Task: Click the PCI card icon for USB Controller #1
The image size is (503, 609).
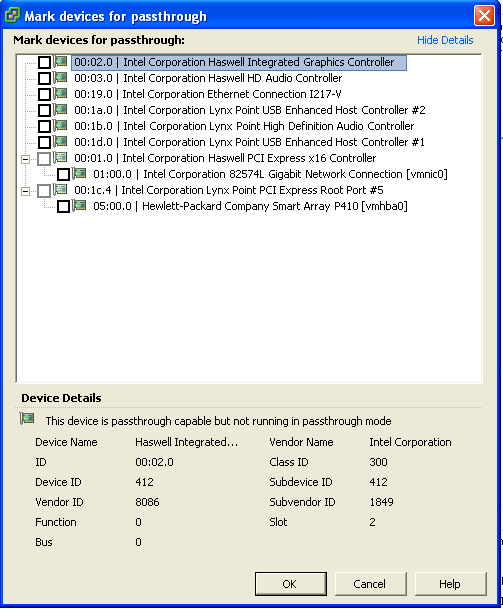Action: [x=61, y=141]
